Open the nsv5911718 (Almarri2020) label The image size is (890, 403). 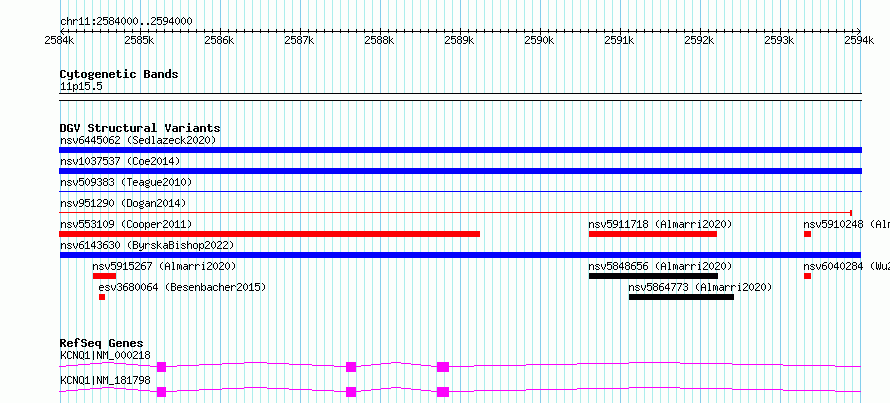pos(661,224)
